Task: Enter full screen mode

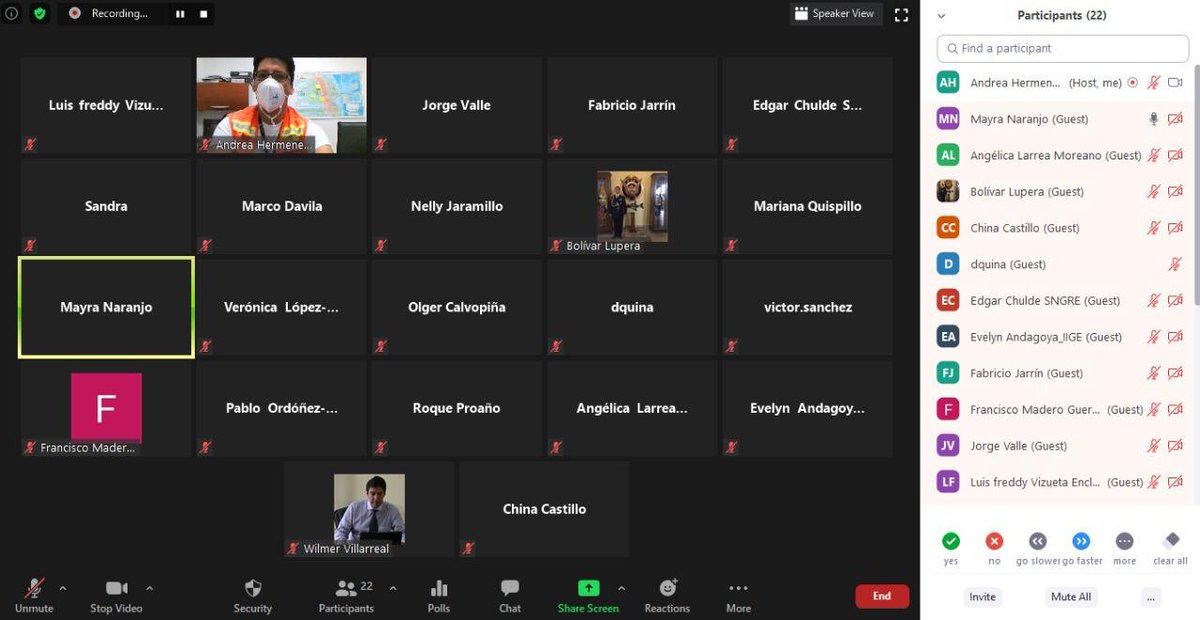Action: click(901, 14)
